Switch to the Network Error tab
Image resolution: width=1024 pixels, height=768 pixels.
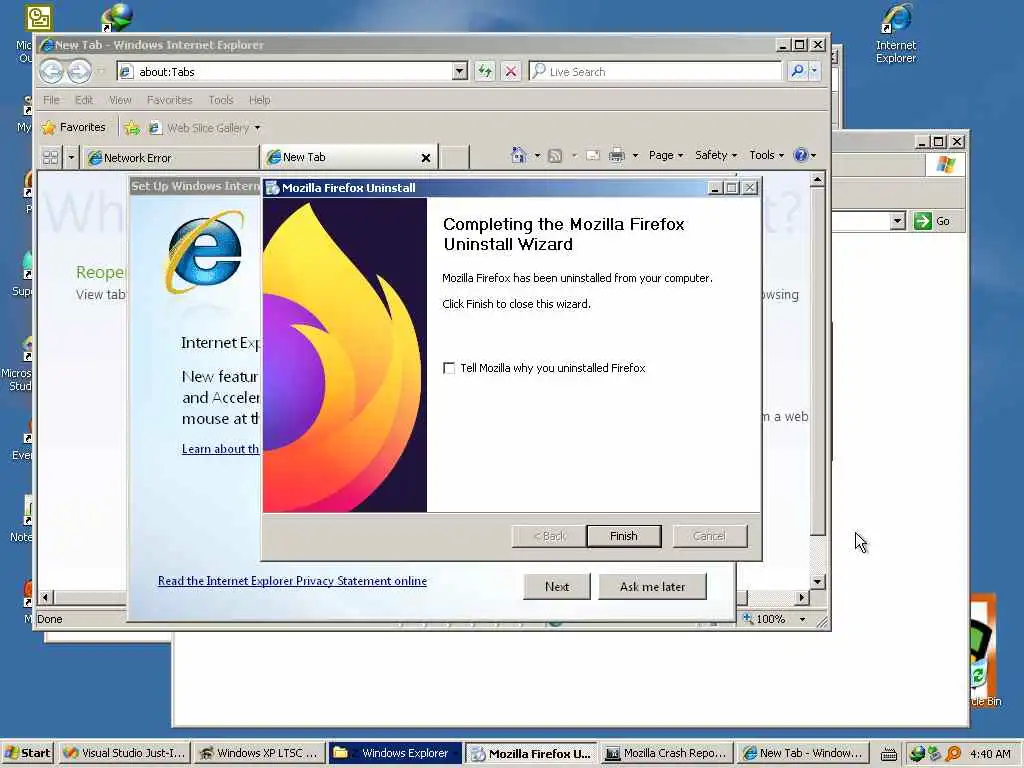(170, 157)
